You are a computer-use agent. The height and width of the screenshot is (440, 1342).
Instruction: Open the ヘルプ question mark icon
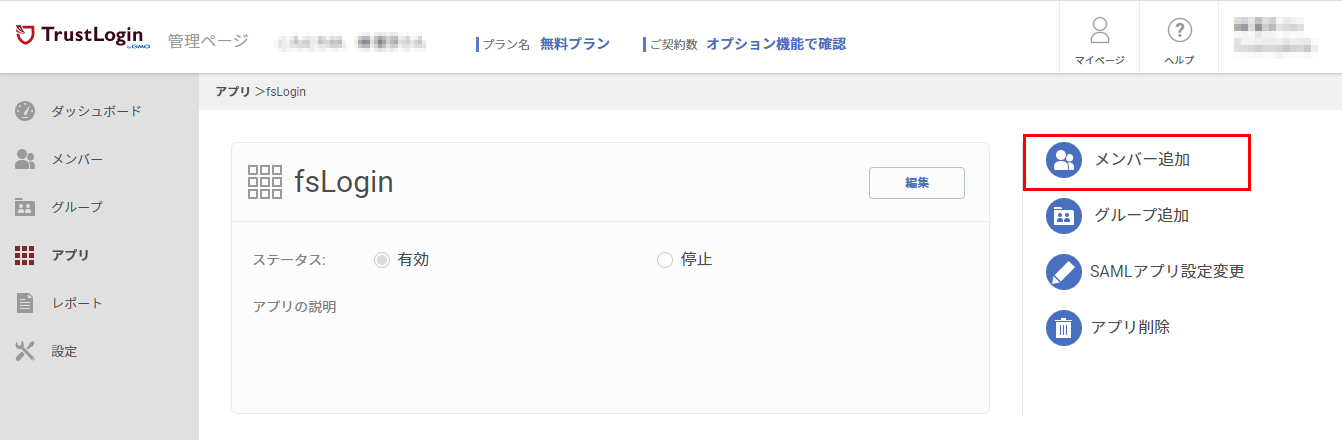1179,30
